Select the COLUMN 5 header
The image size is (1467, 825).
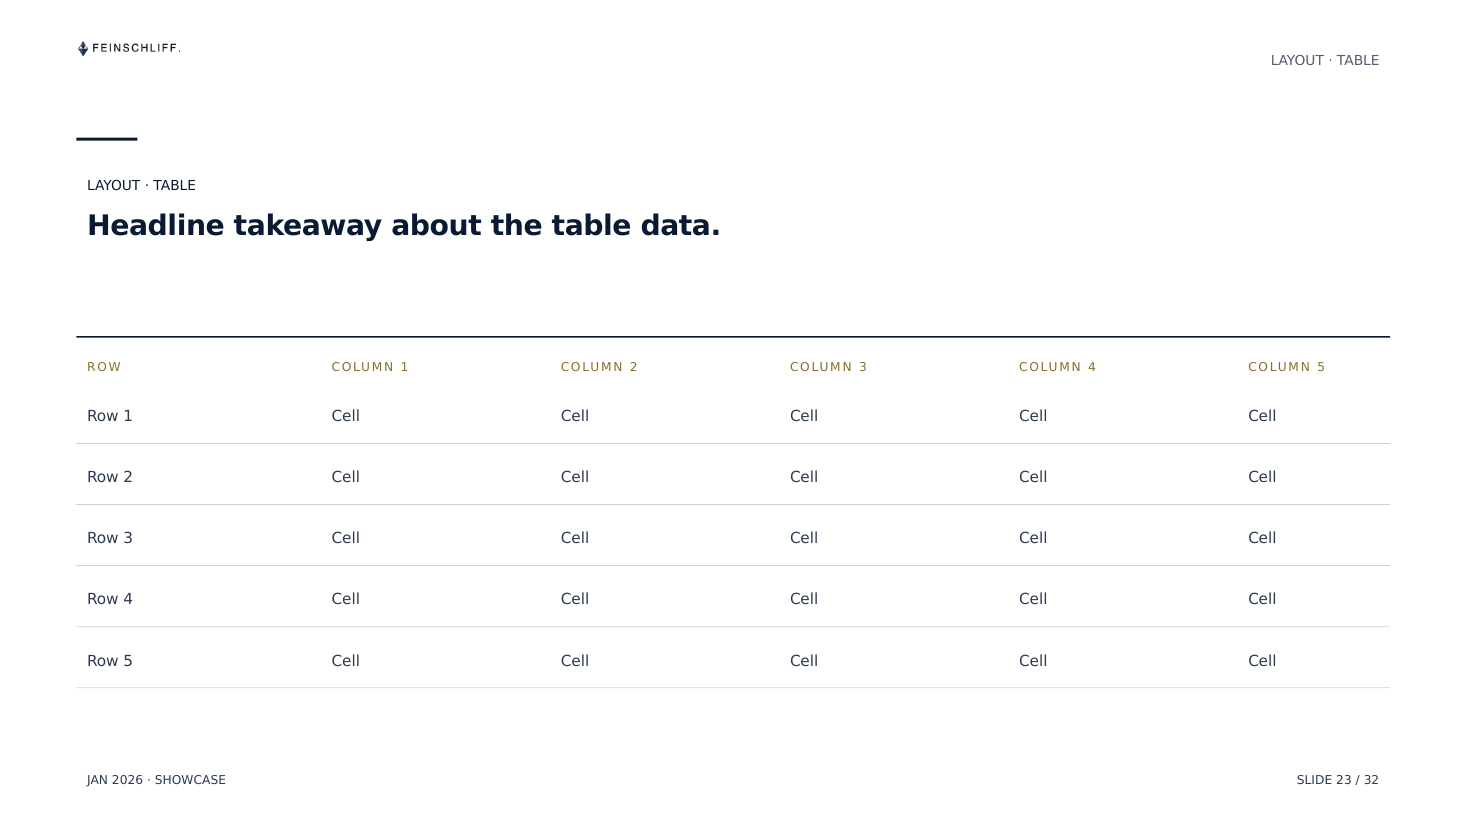[1286, 367]
